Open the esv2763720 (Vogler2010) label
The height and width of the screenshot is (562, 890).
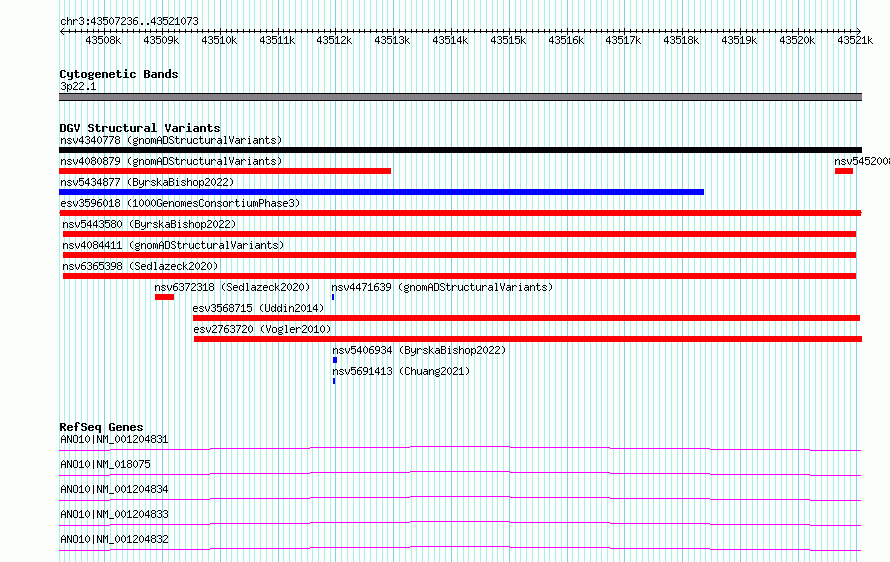point(262,329)
